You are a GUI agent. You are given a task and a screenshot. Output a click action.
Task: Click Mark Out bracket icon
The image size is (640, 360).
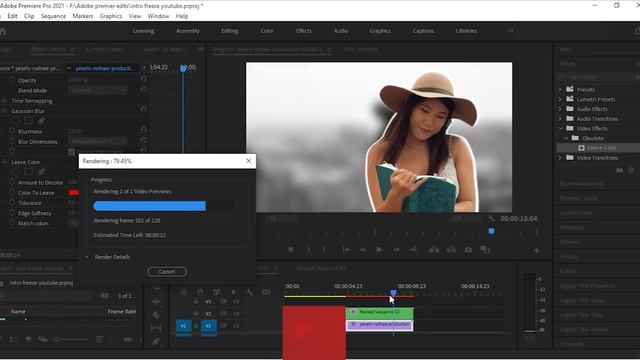(324, 249)
